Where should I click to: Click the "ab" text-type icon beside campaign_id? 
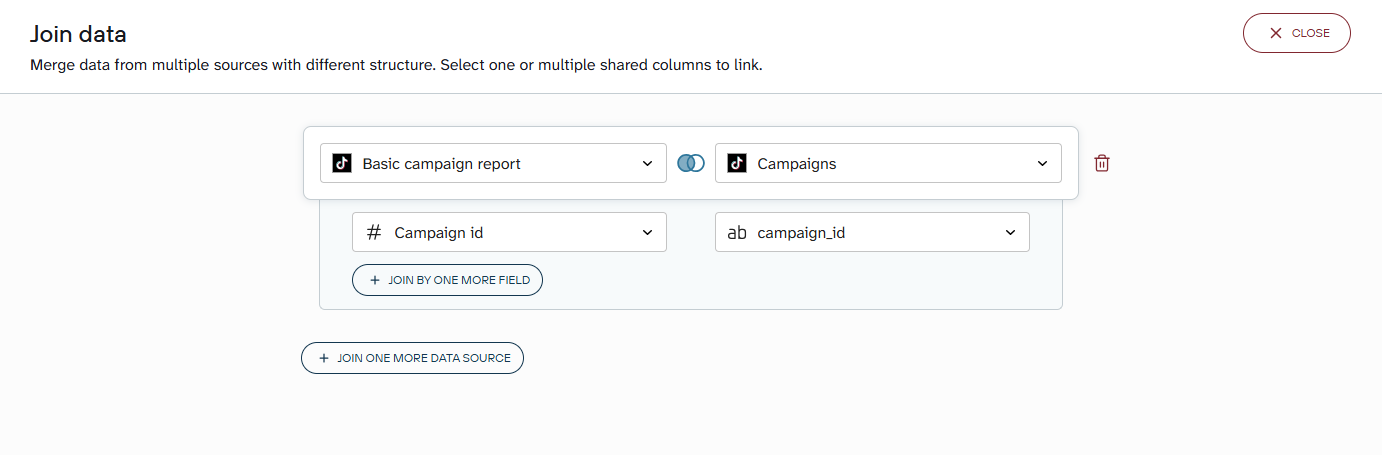coord(737,233)
